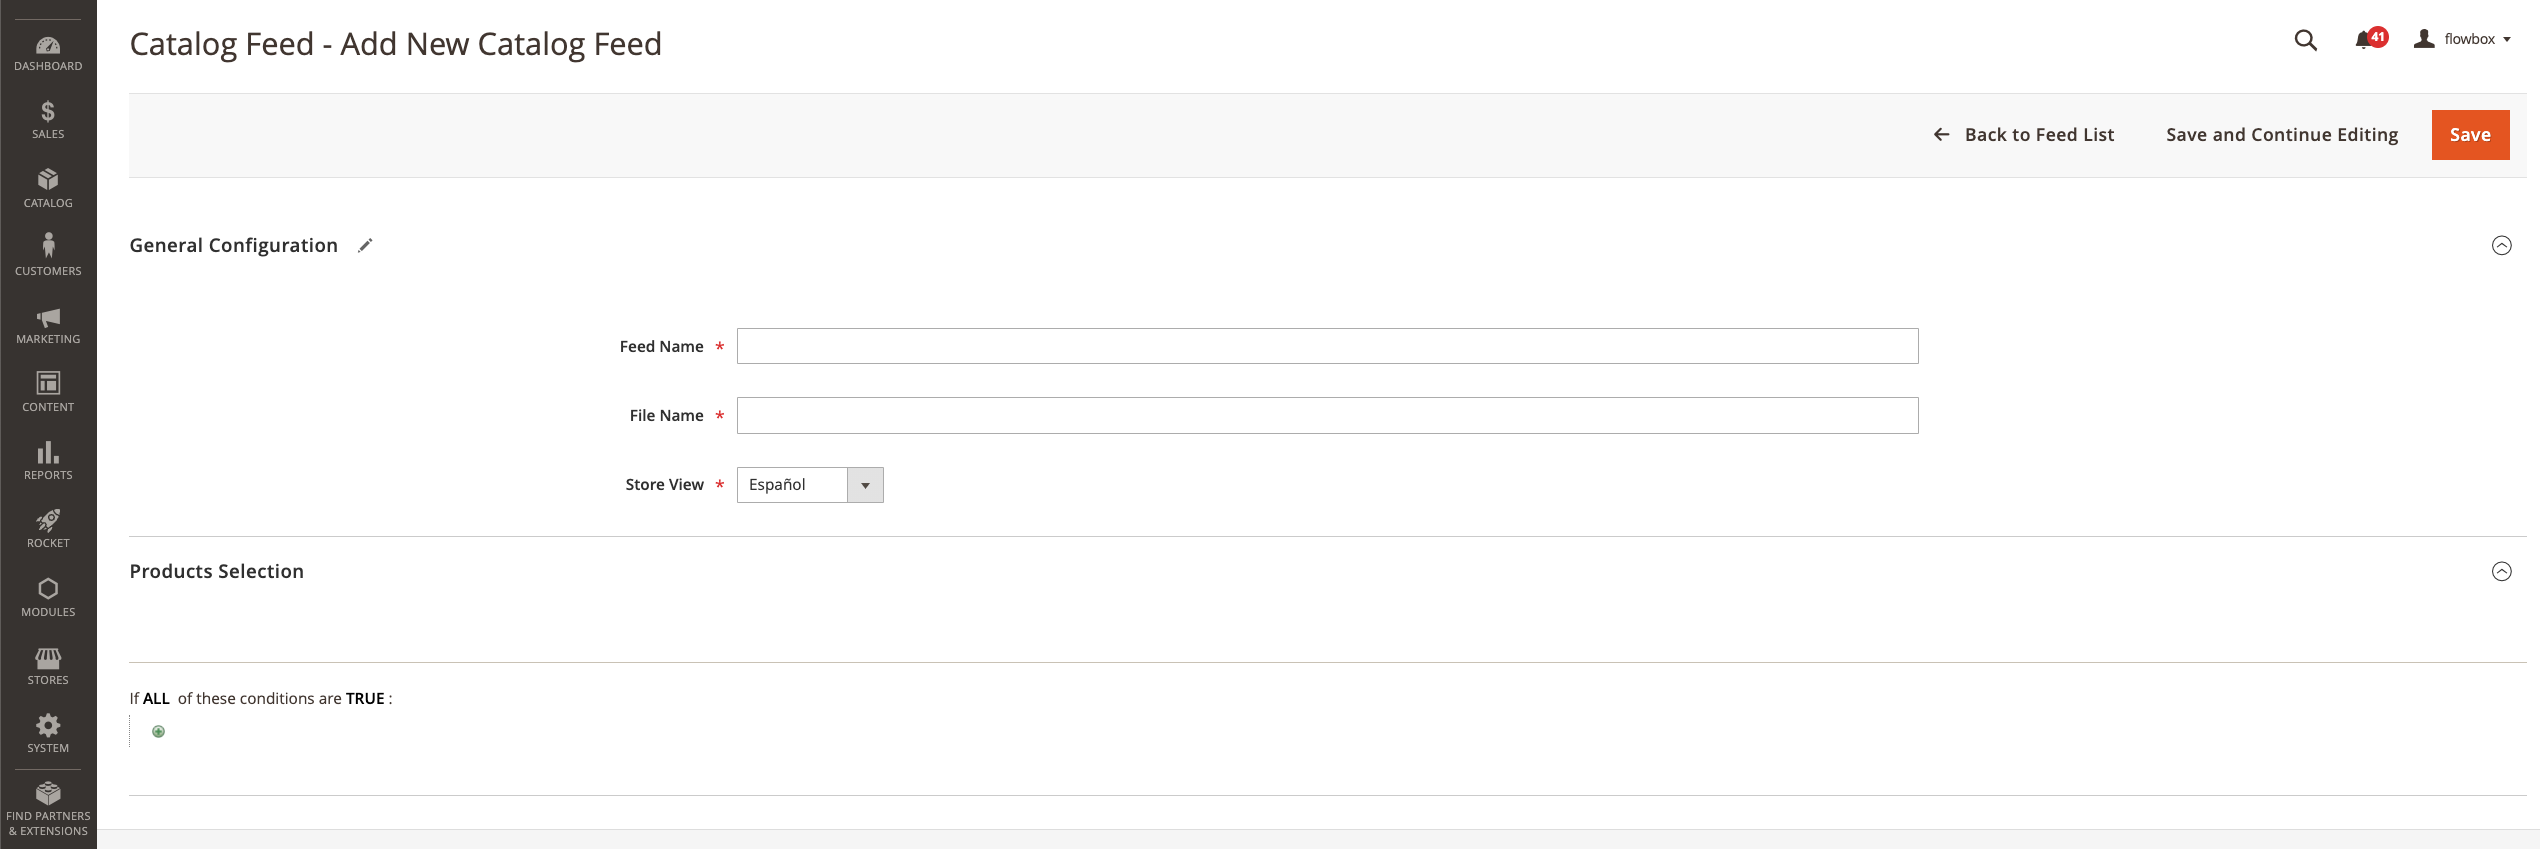Viewport: 2540px width, 849px height.
Task: Open the notifications bell
Action: pos(2365,40)
